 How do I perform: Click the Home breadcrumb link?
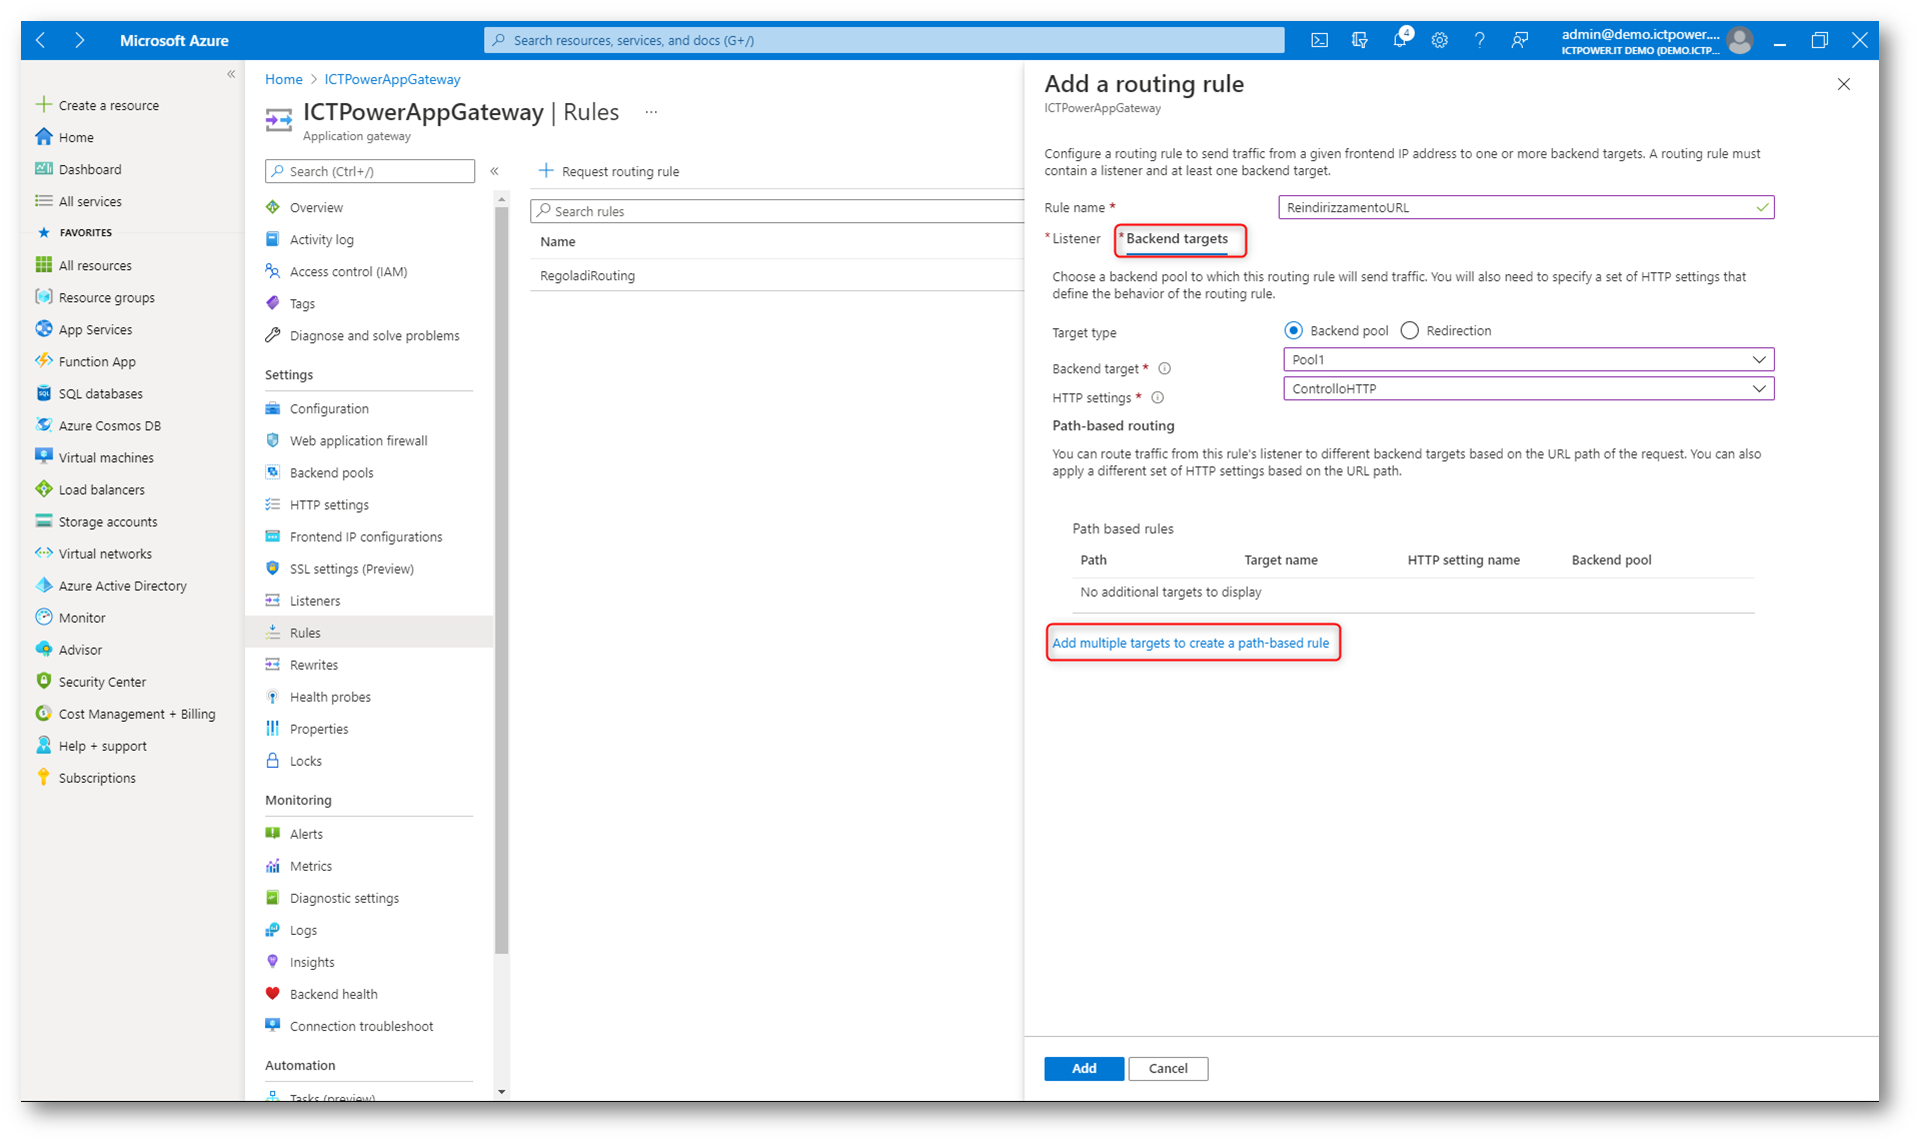point(283,79)
